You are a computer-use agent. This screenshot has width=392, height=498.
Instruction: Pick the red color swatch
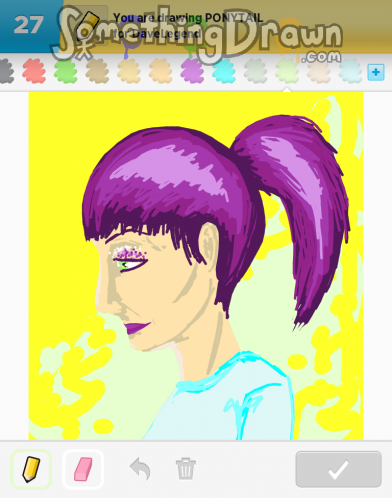click(x=34, y=71)
